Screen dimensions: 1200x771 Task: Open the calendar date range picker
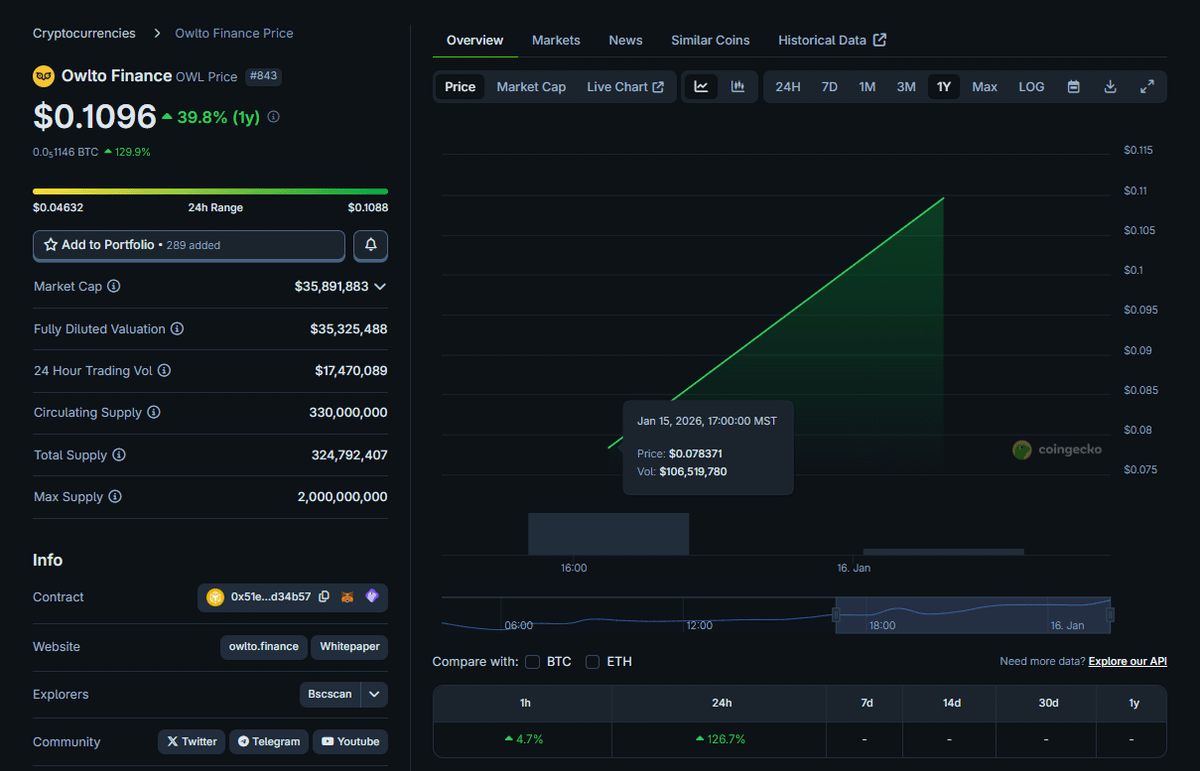[1073, 87]
